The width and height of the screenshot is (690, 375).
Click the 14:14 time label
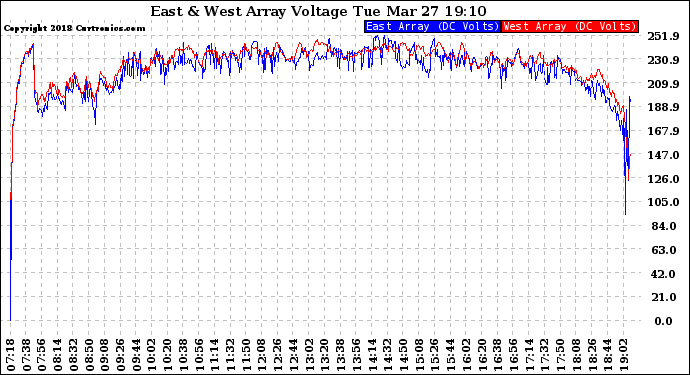[x=372, y=355]
